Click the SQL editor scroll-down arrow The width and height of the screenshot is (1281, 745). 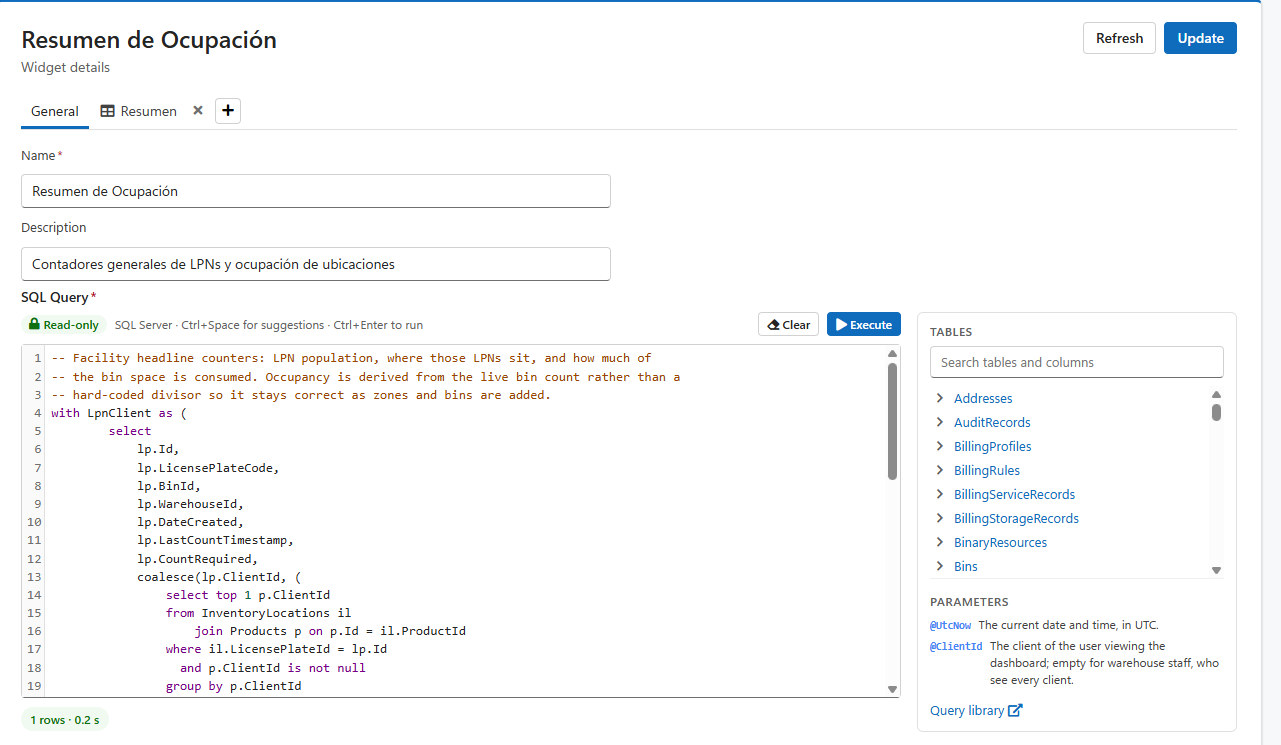pyautogui.click(x=892, y=689)
